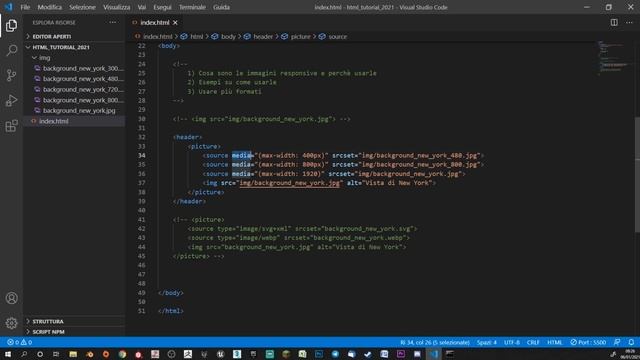Screen dimensions: 640x360
Task: Open File Explorer from the taskbar
Action: pyautogui.click(x=73, y=354)
